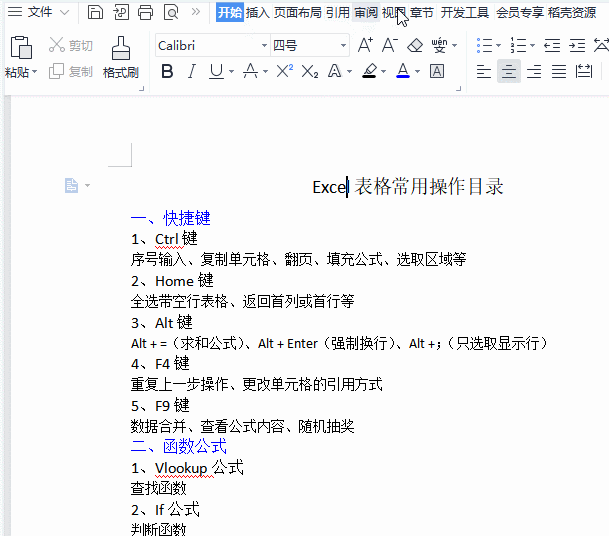The height and width of the screenshot is (536, 609).
Task: Click the export to PDF icon
Action: coord(121,12)
